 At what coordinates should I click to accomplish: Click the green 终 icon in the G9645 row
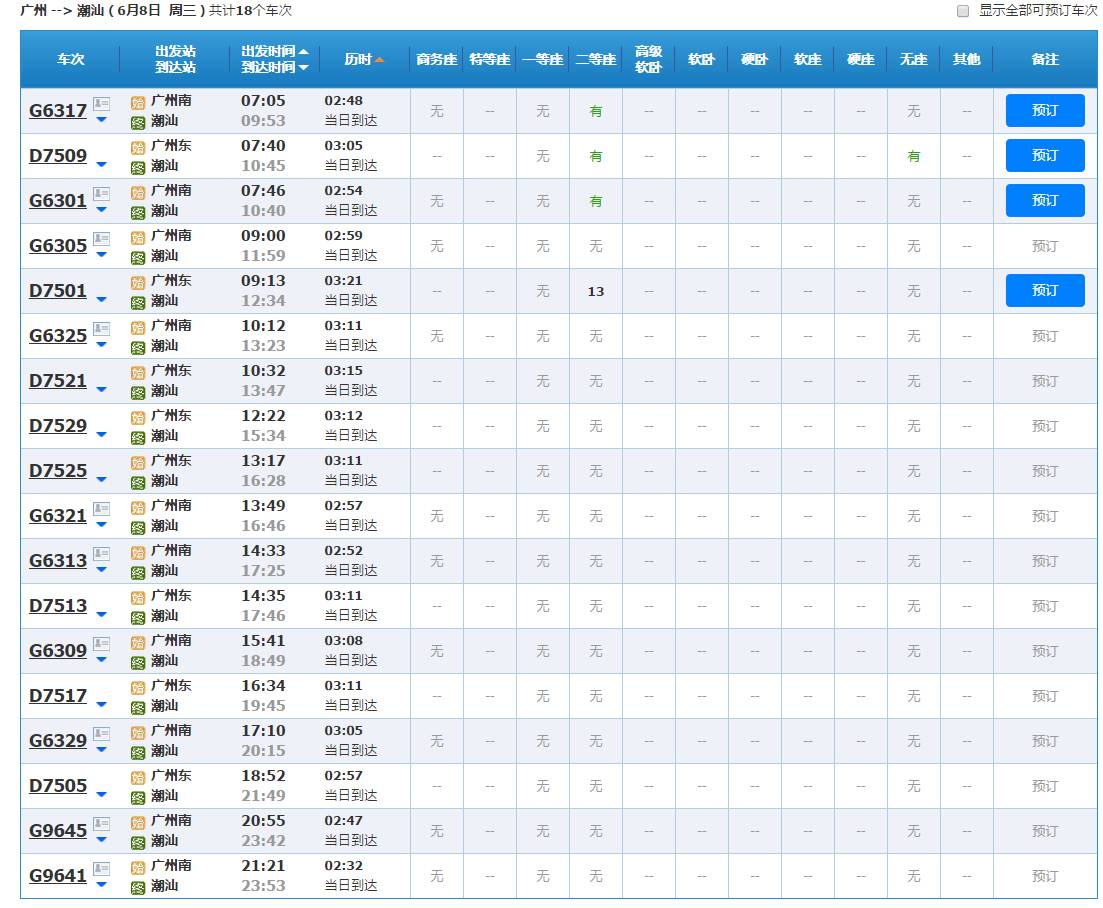138,843
